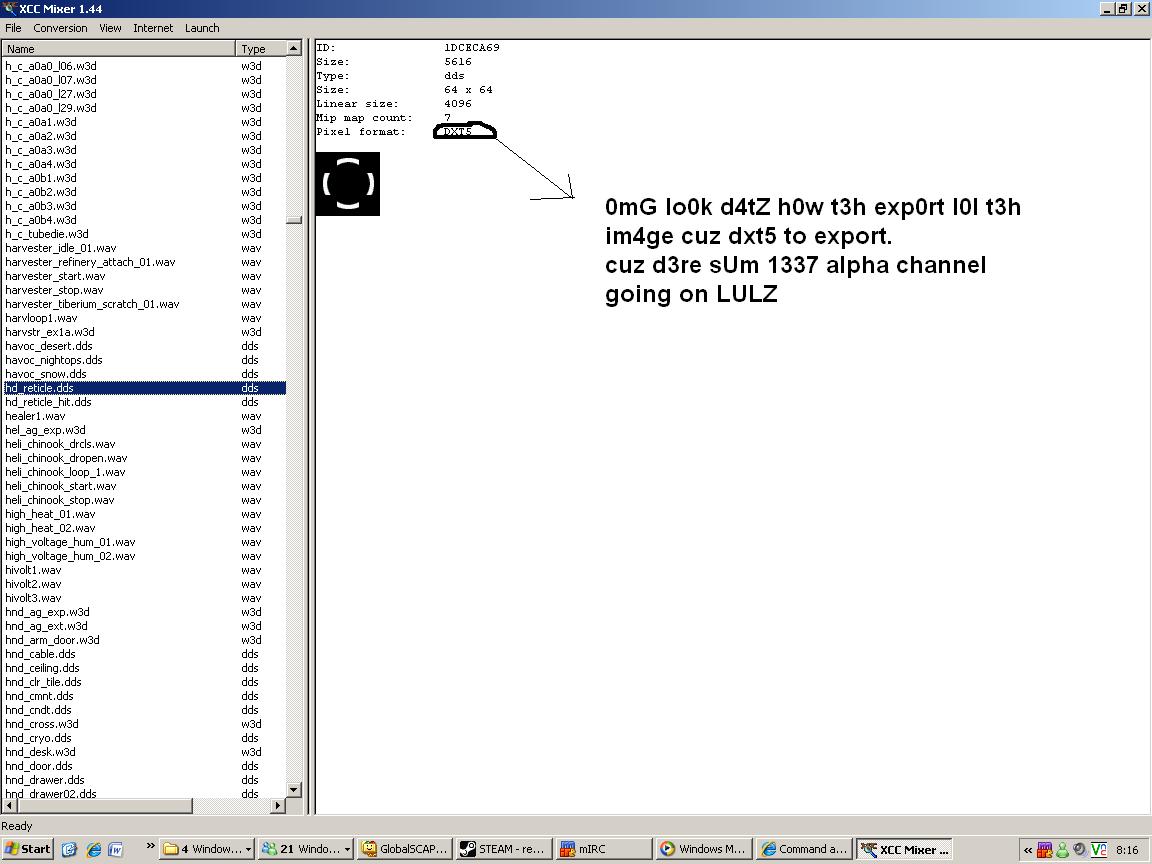1152x864 pixels.
Task: Click the Start button
Action: coord(27,849)
